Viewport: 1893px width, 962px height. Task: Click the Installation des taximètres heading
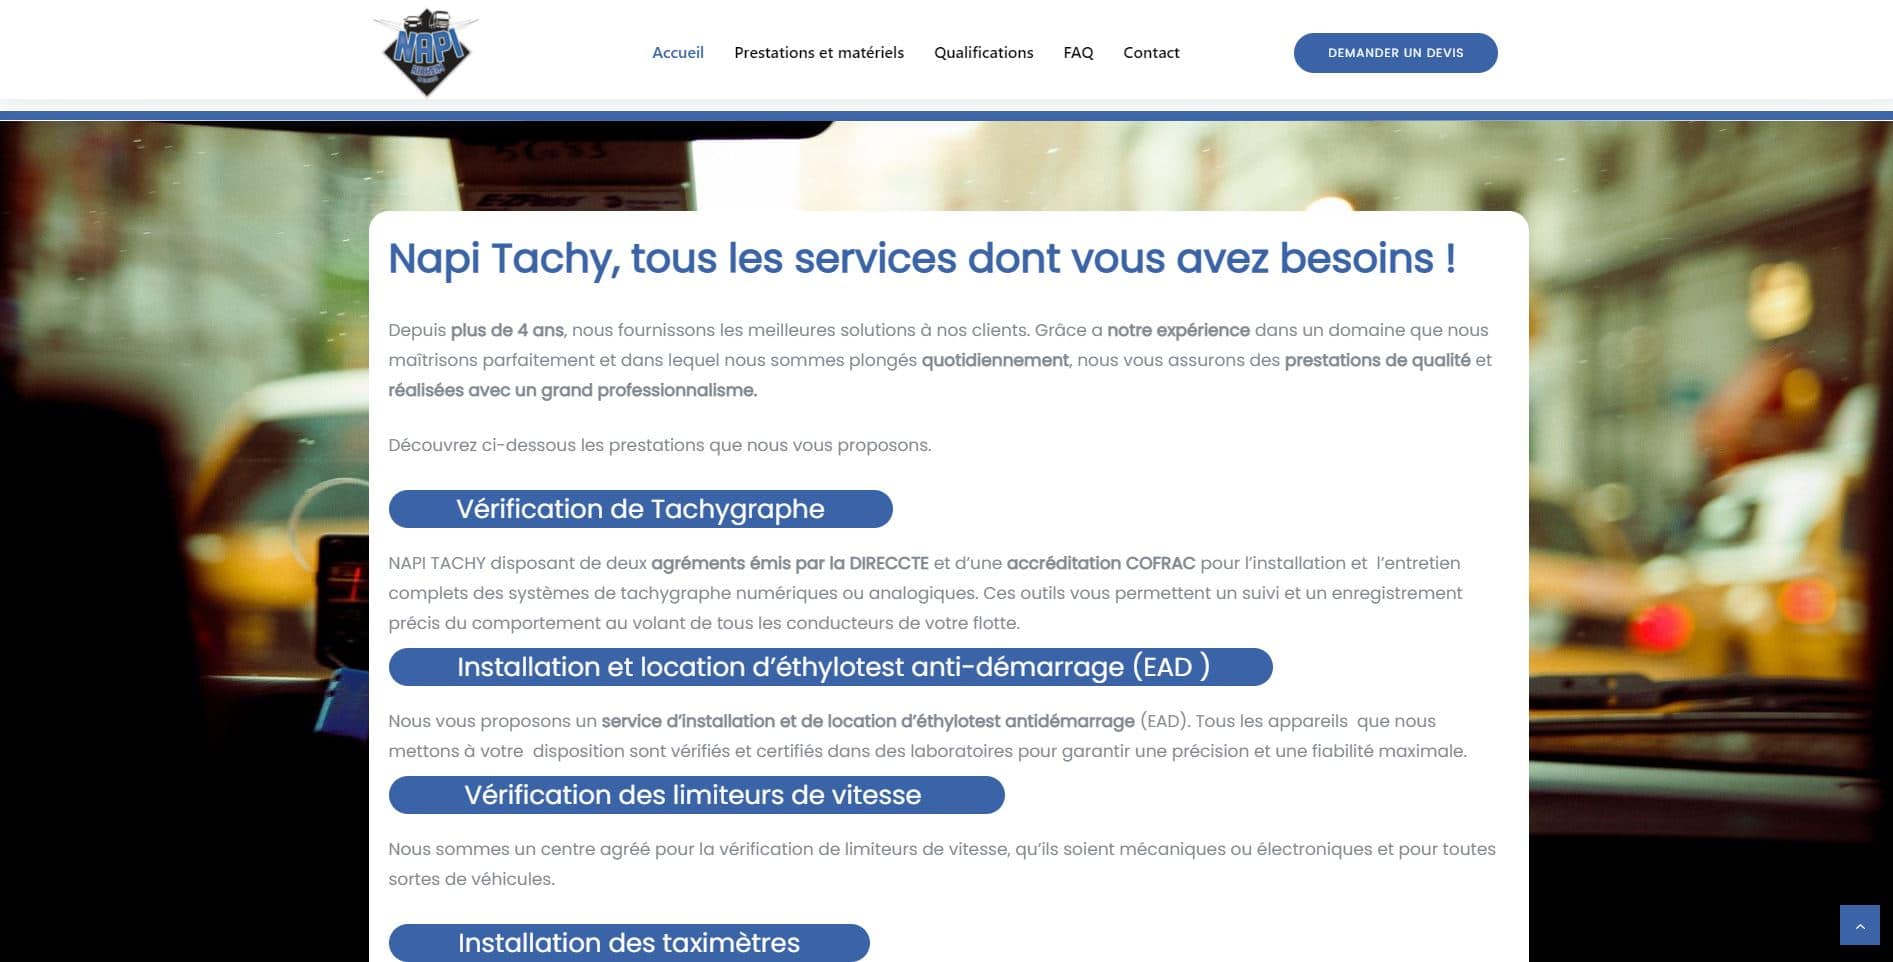629,941
